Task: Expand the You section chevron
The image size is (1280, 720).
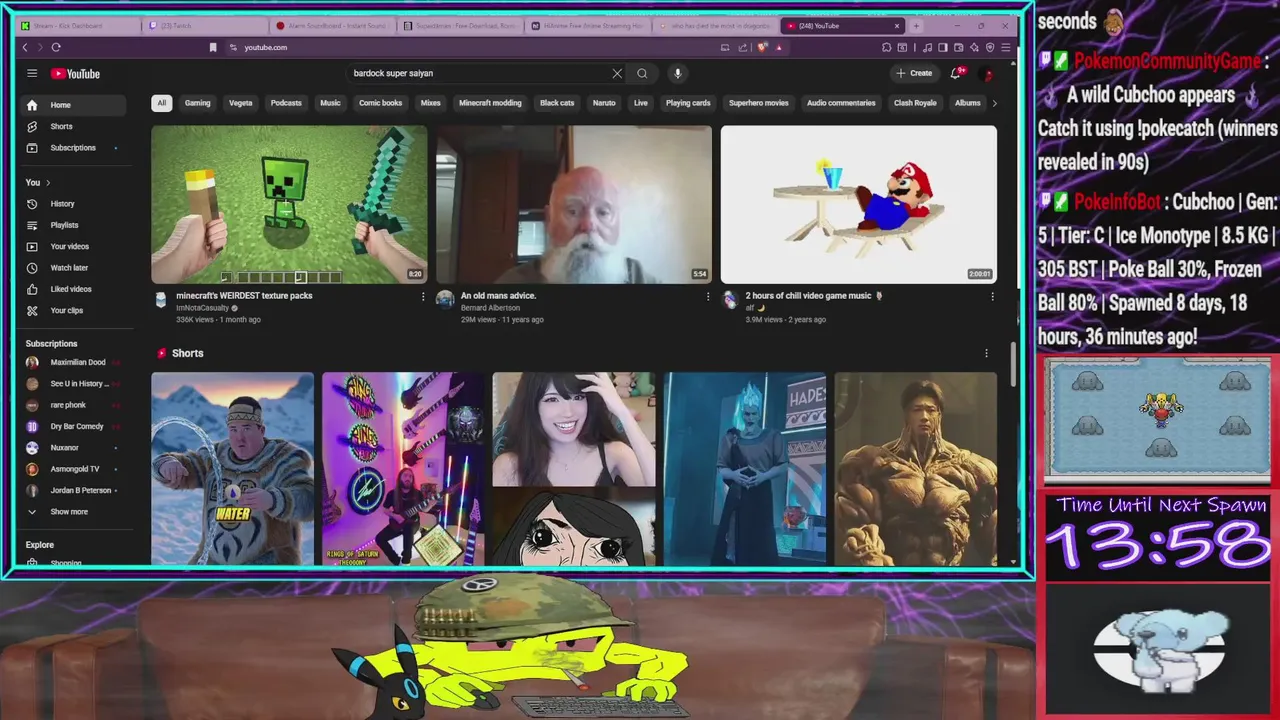Action: tap(47, 183)
